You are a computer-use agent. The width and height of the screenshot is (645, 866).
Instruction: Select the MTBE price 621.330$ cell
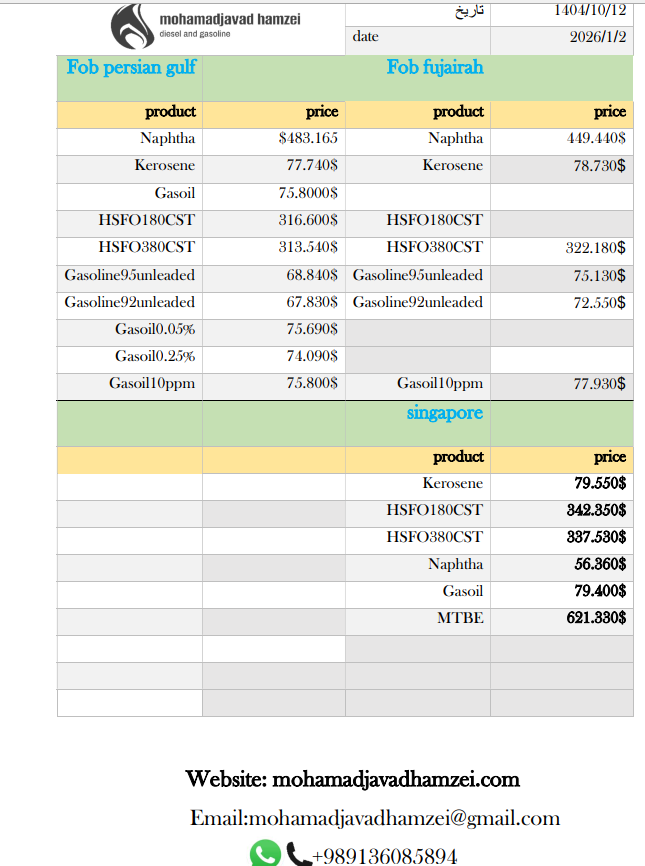coord(595,618)
